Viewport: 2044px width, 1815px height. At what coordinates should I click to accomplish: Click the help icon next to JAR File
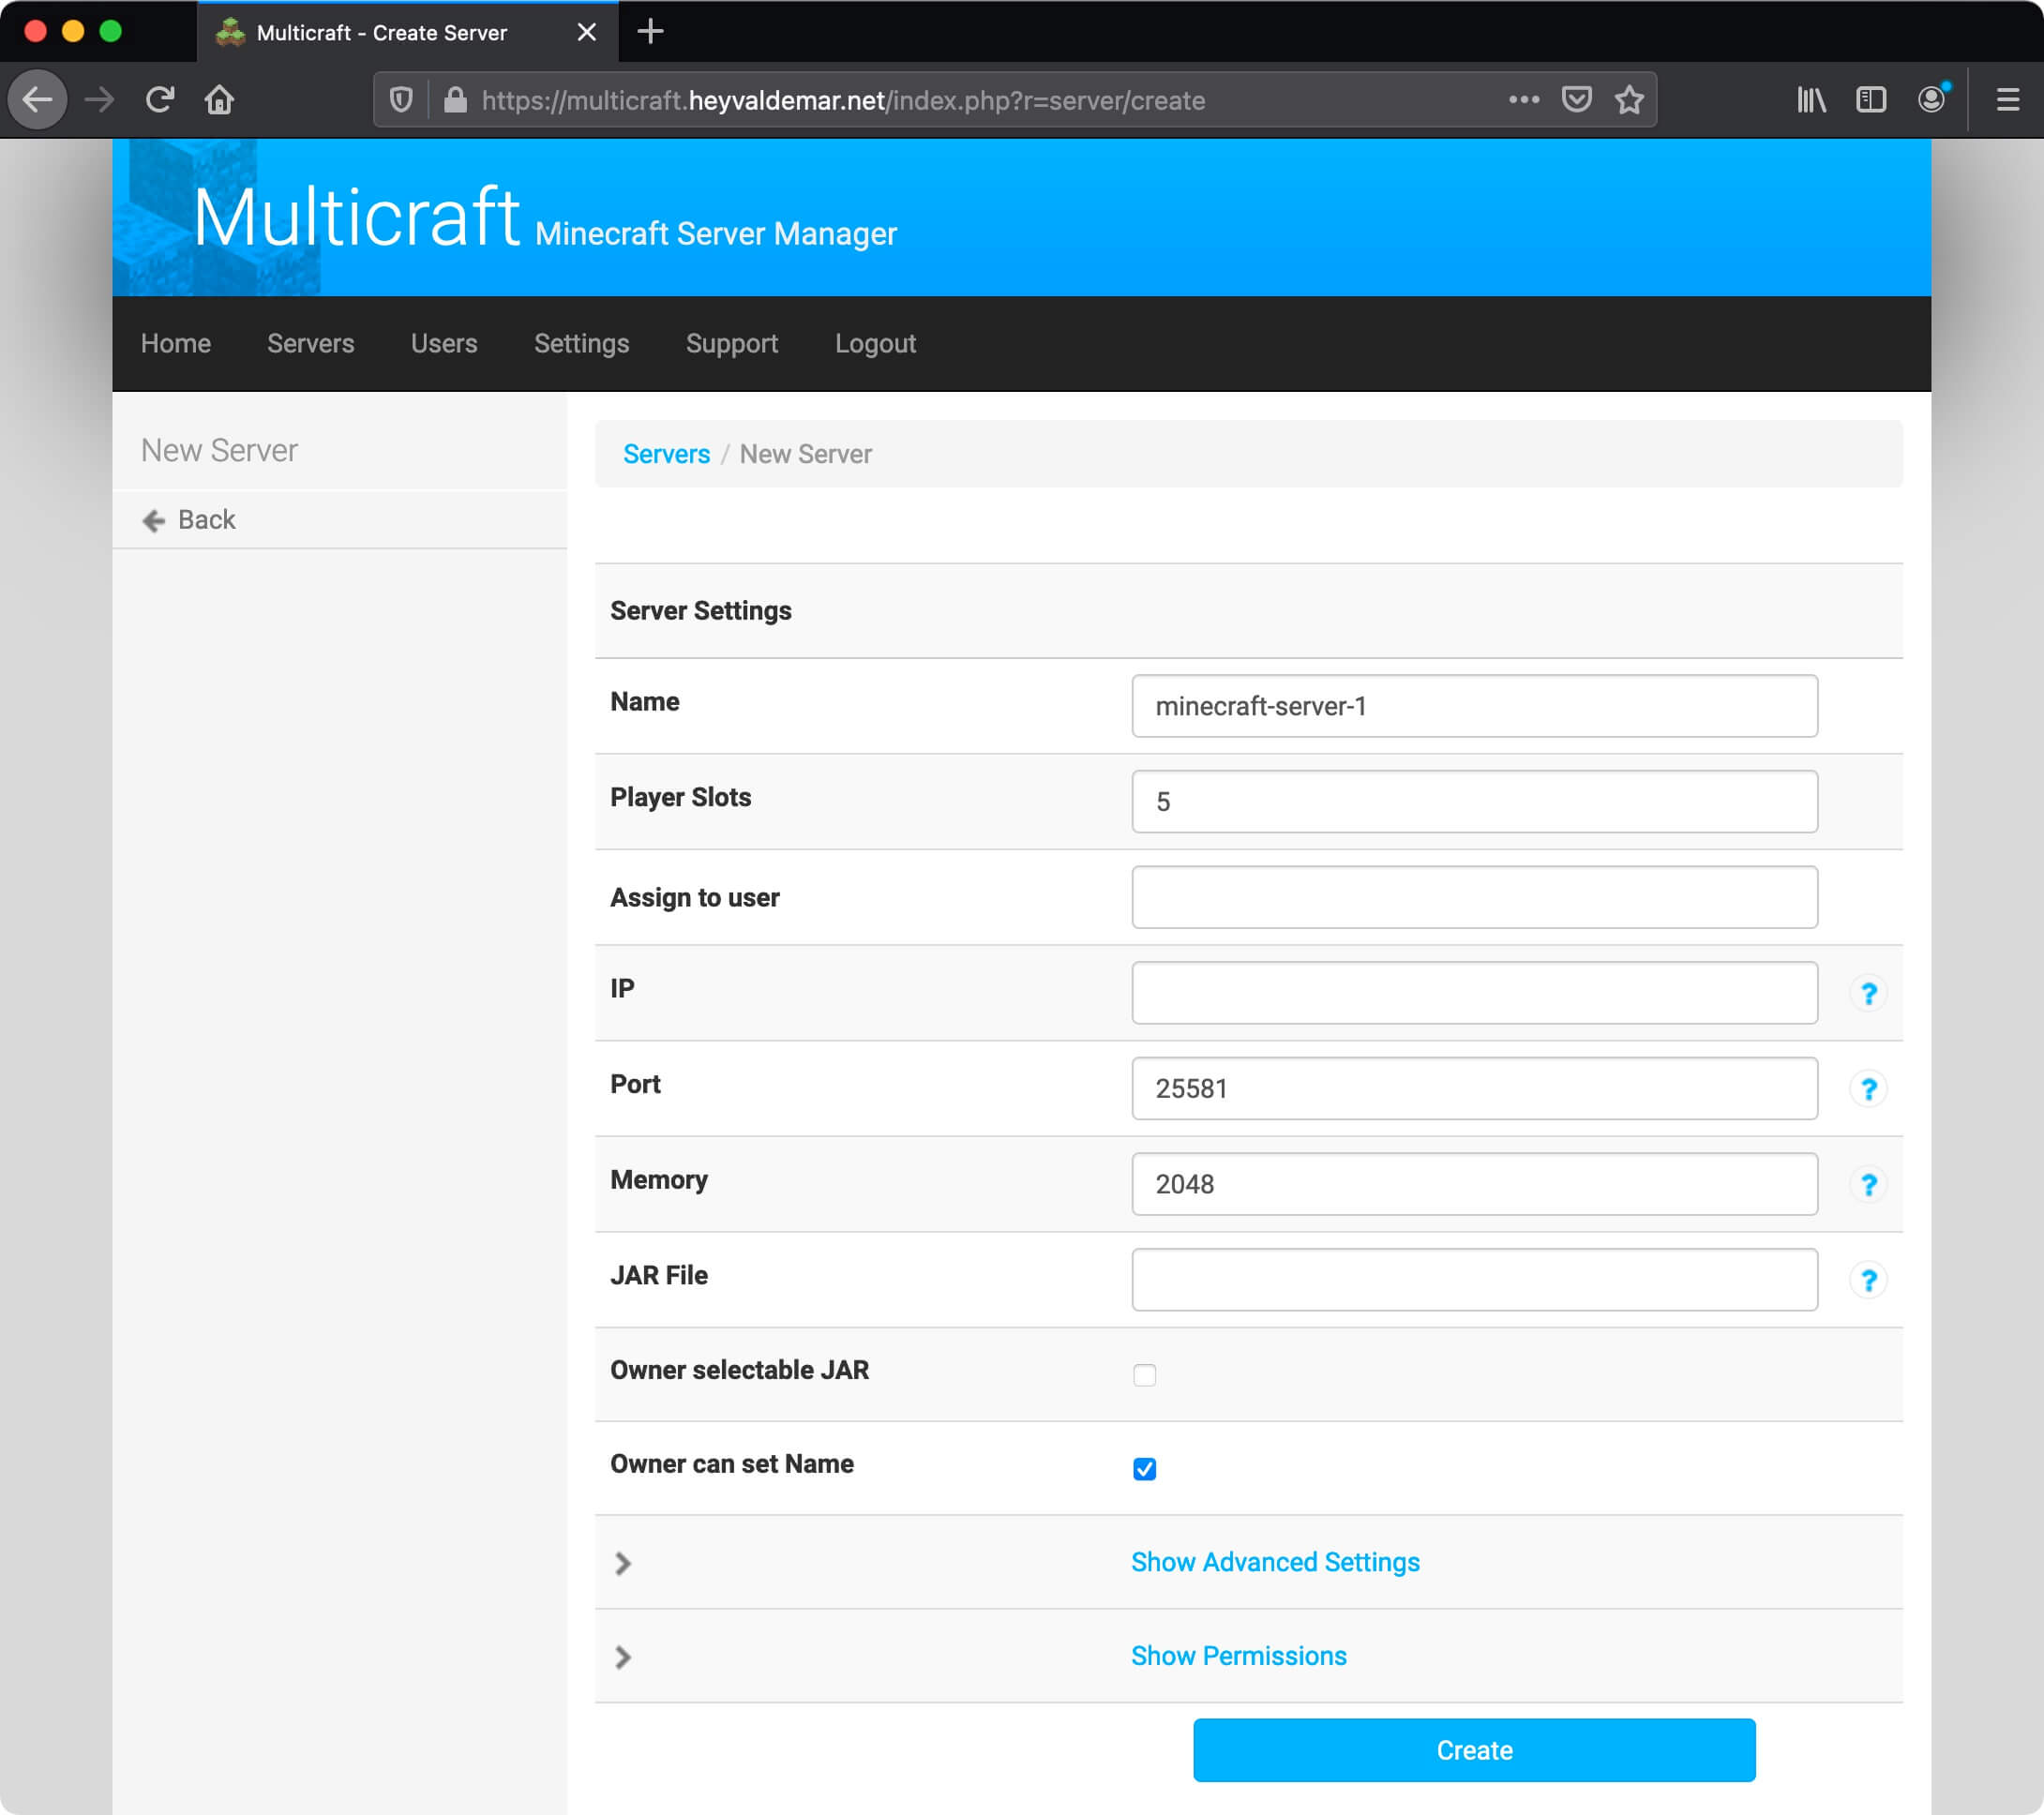click(1869, 1279)
